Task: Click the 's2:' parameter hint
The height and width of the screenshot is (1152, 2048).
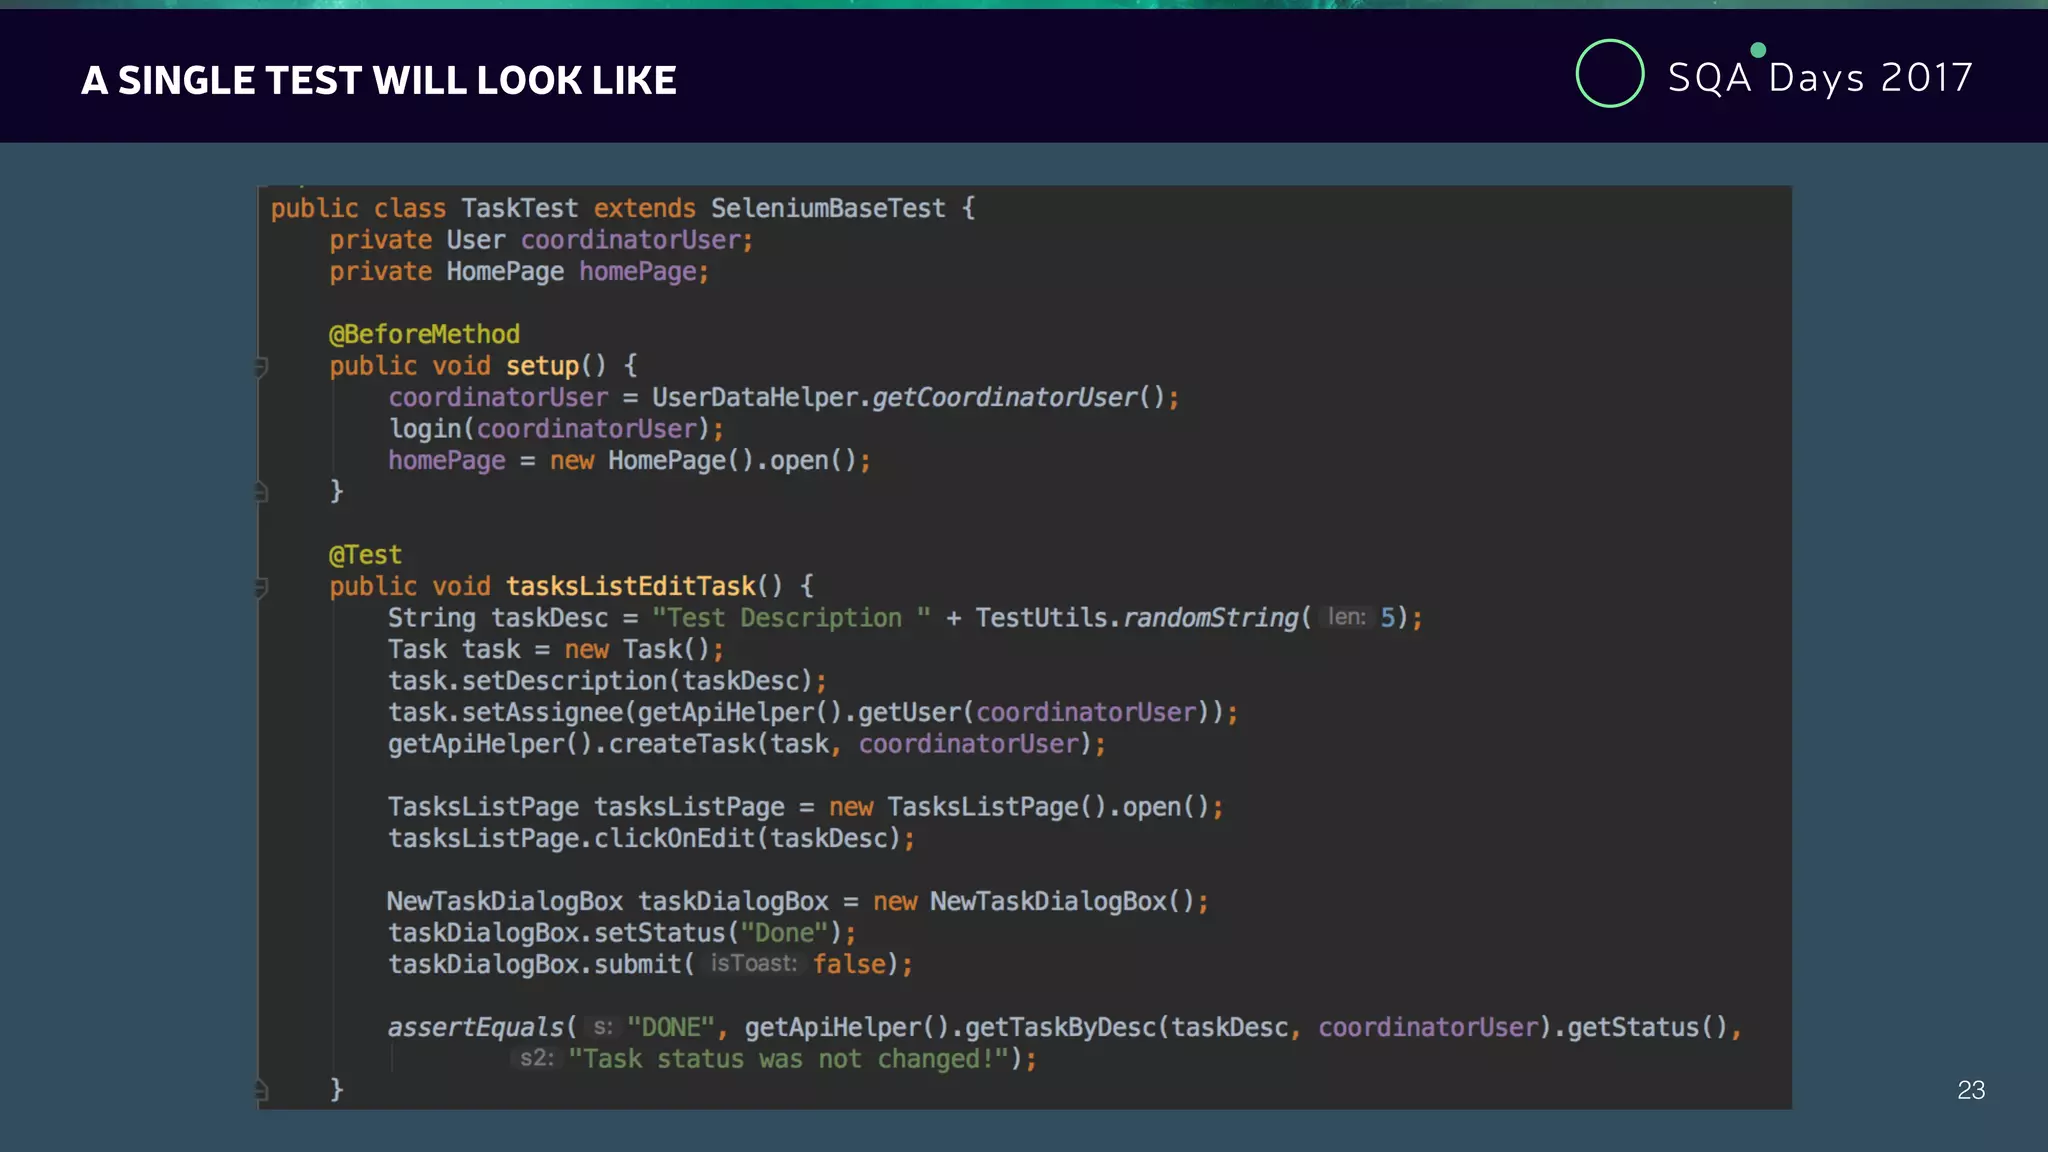Action: tap(536, 1059)
